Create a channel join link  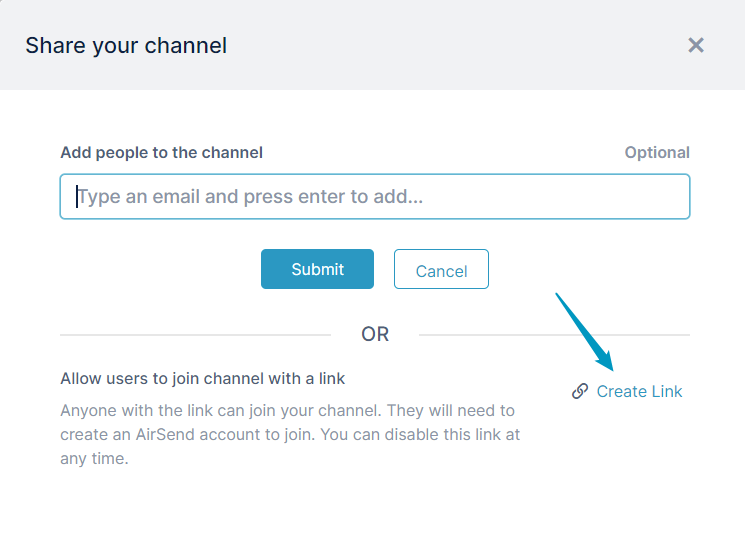click(627, 391)
